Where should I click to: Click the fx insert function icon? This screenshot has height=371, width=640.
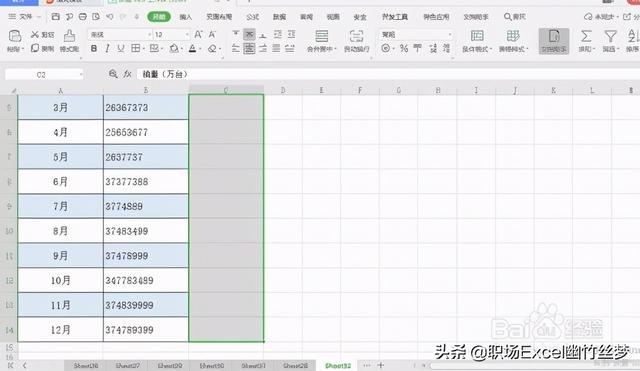point(127,74)
